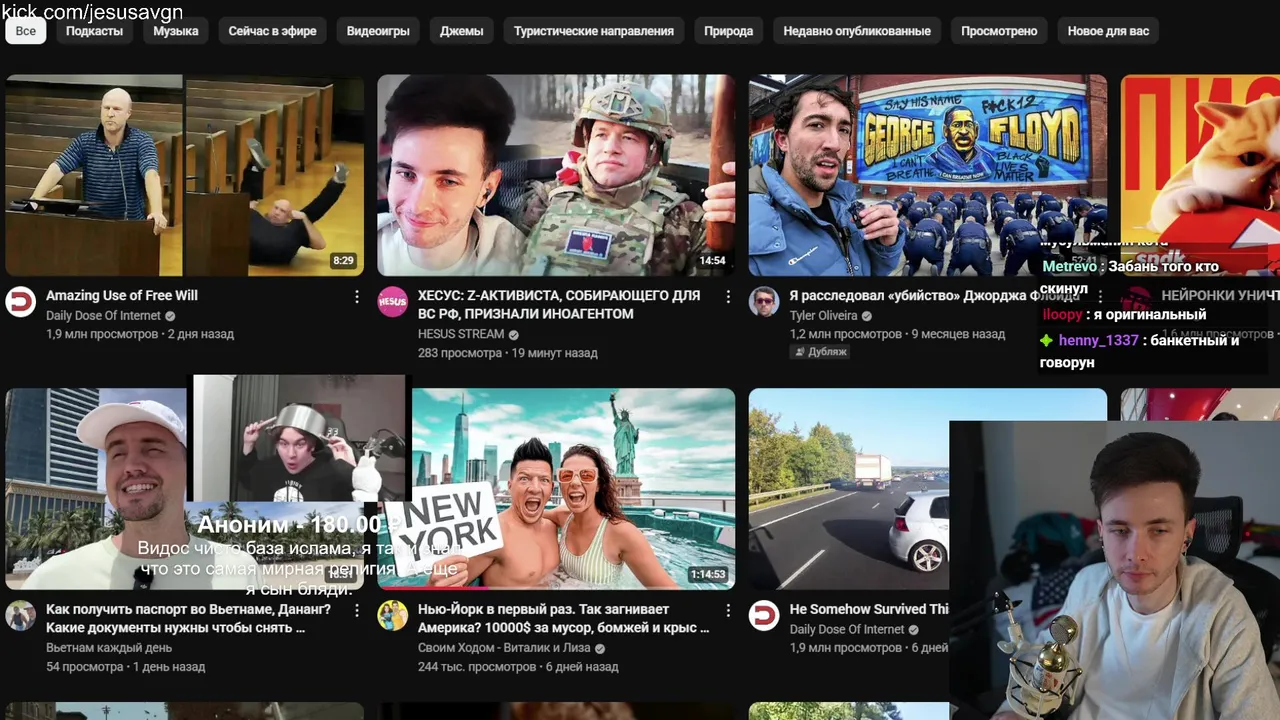This screenshot has height=720, width=1280.
Task: Open the "He Somehow Survived" video title
Action: pyautogui.click(x=869, y=609)
